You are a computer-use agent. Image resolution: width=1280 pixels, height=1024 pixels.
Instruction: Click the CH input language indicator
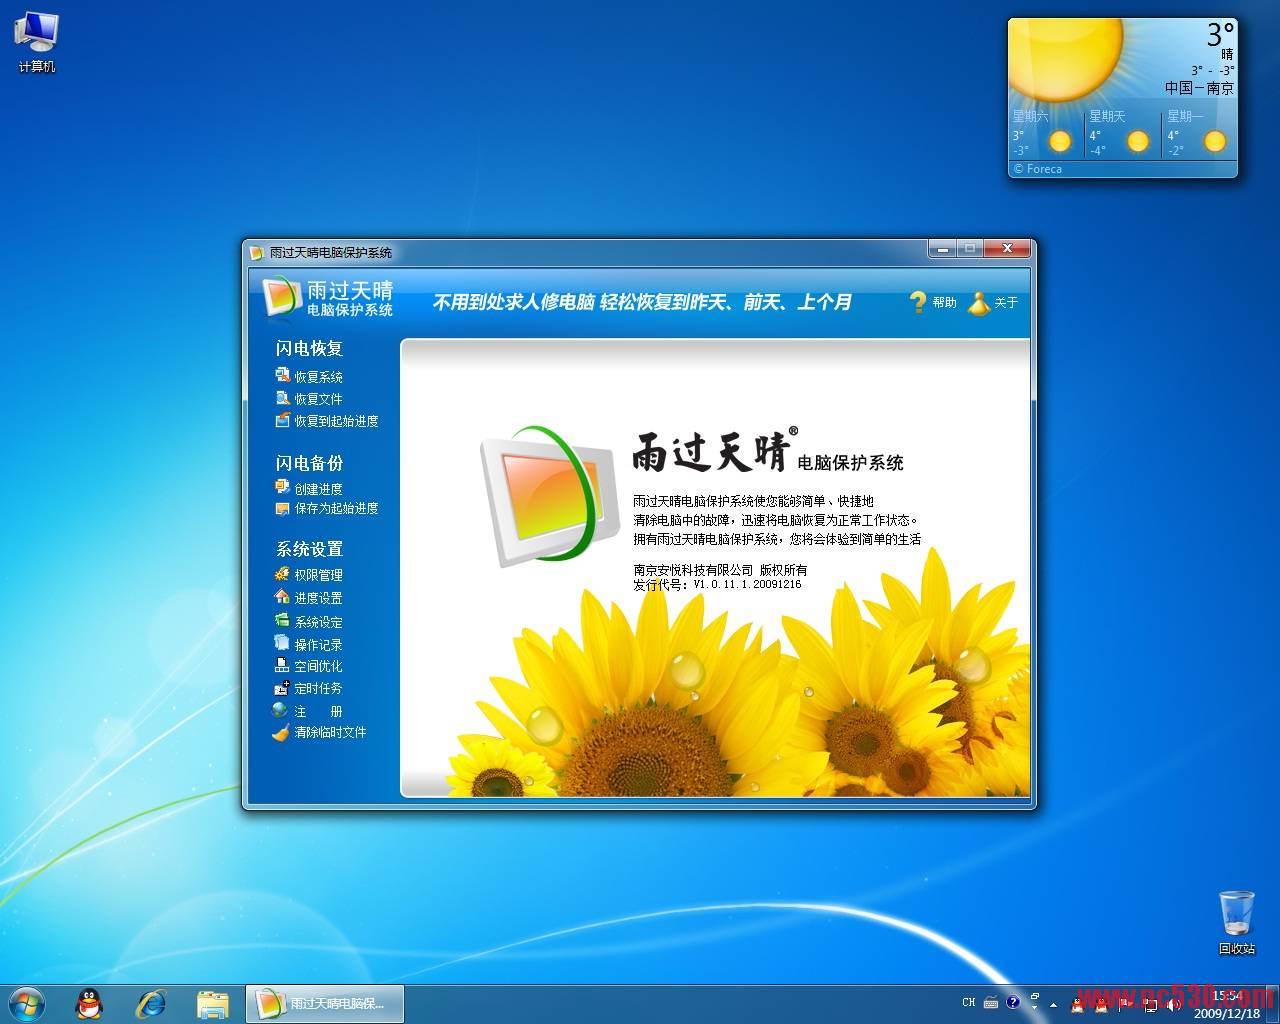[969, 1003]
